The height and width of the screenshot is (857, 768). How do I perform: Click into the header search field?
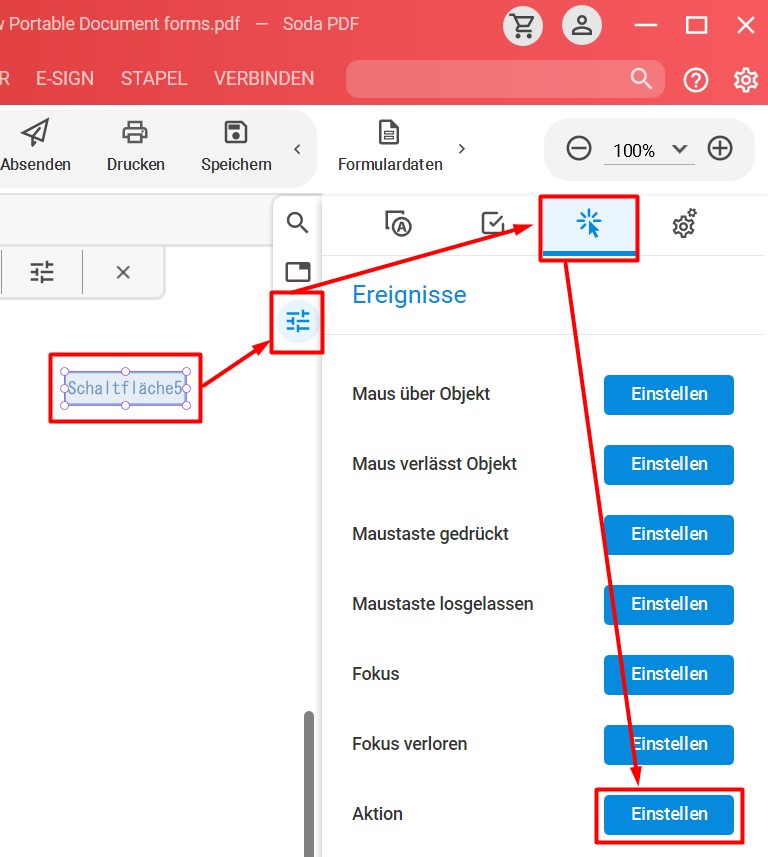coord(505,79)
